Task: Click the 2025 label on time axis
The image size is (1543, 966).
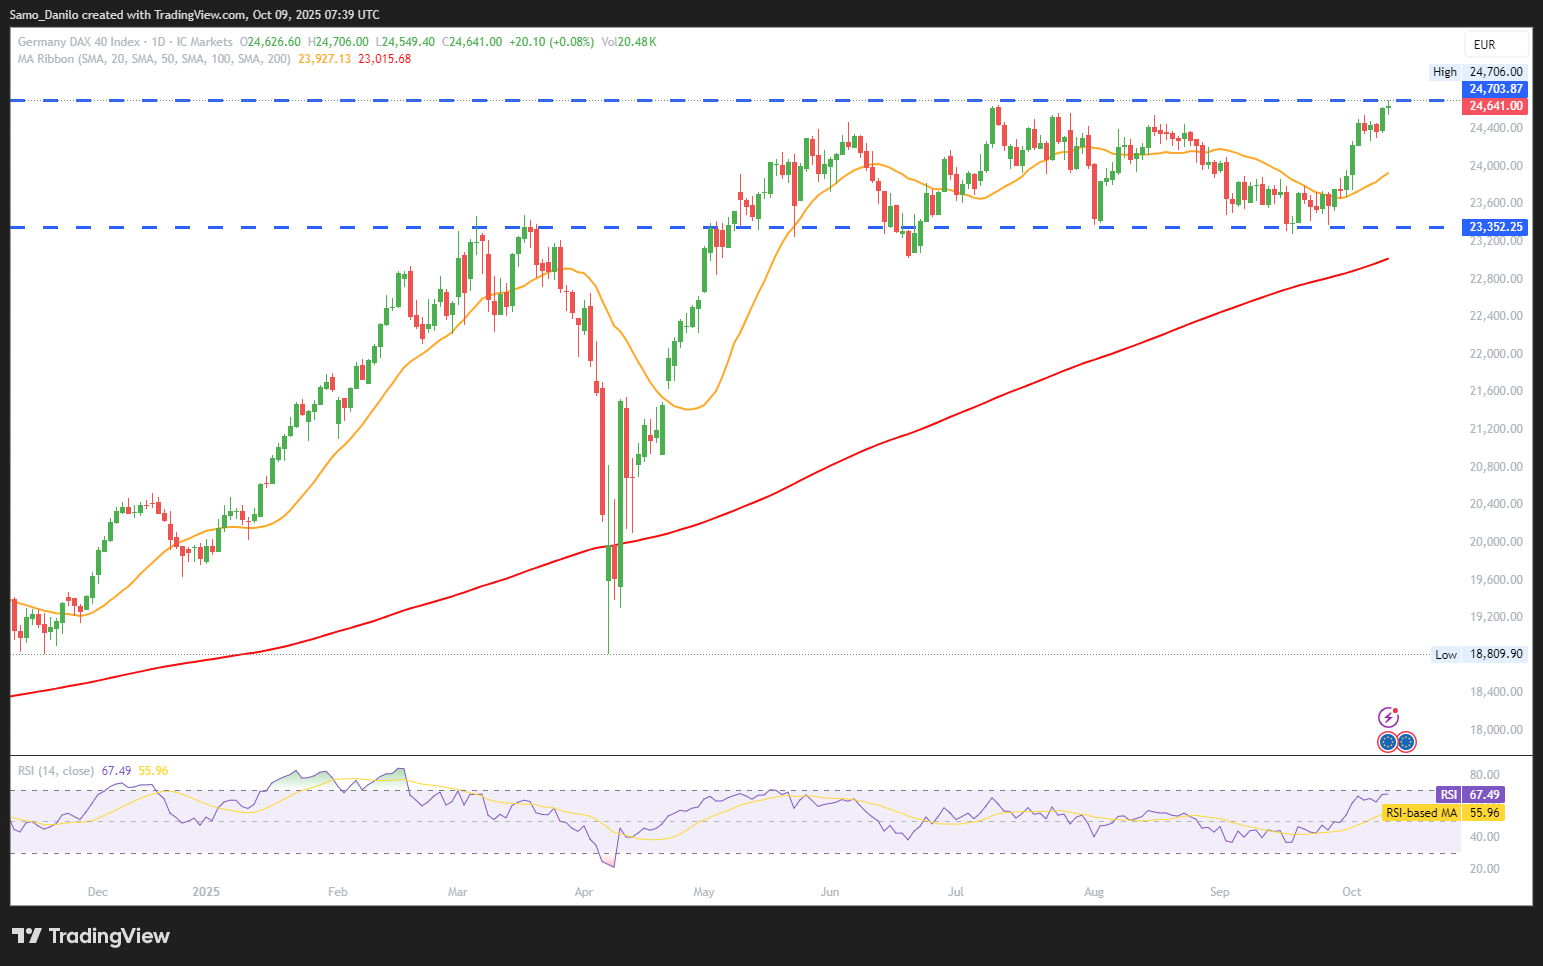Action: coord(206,891)
